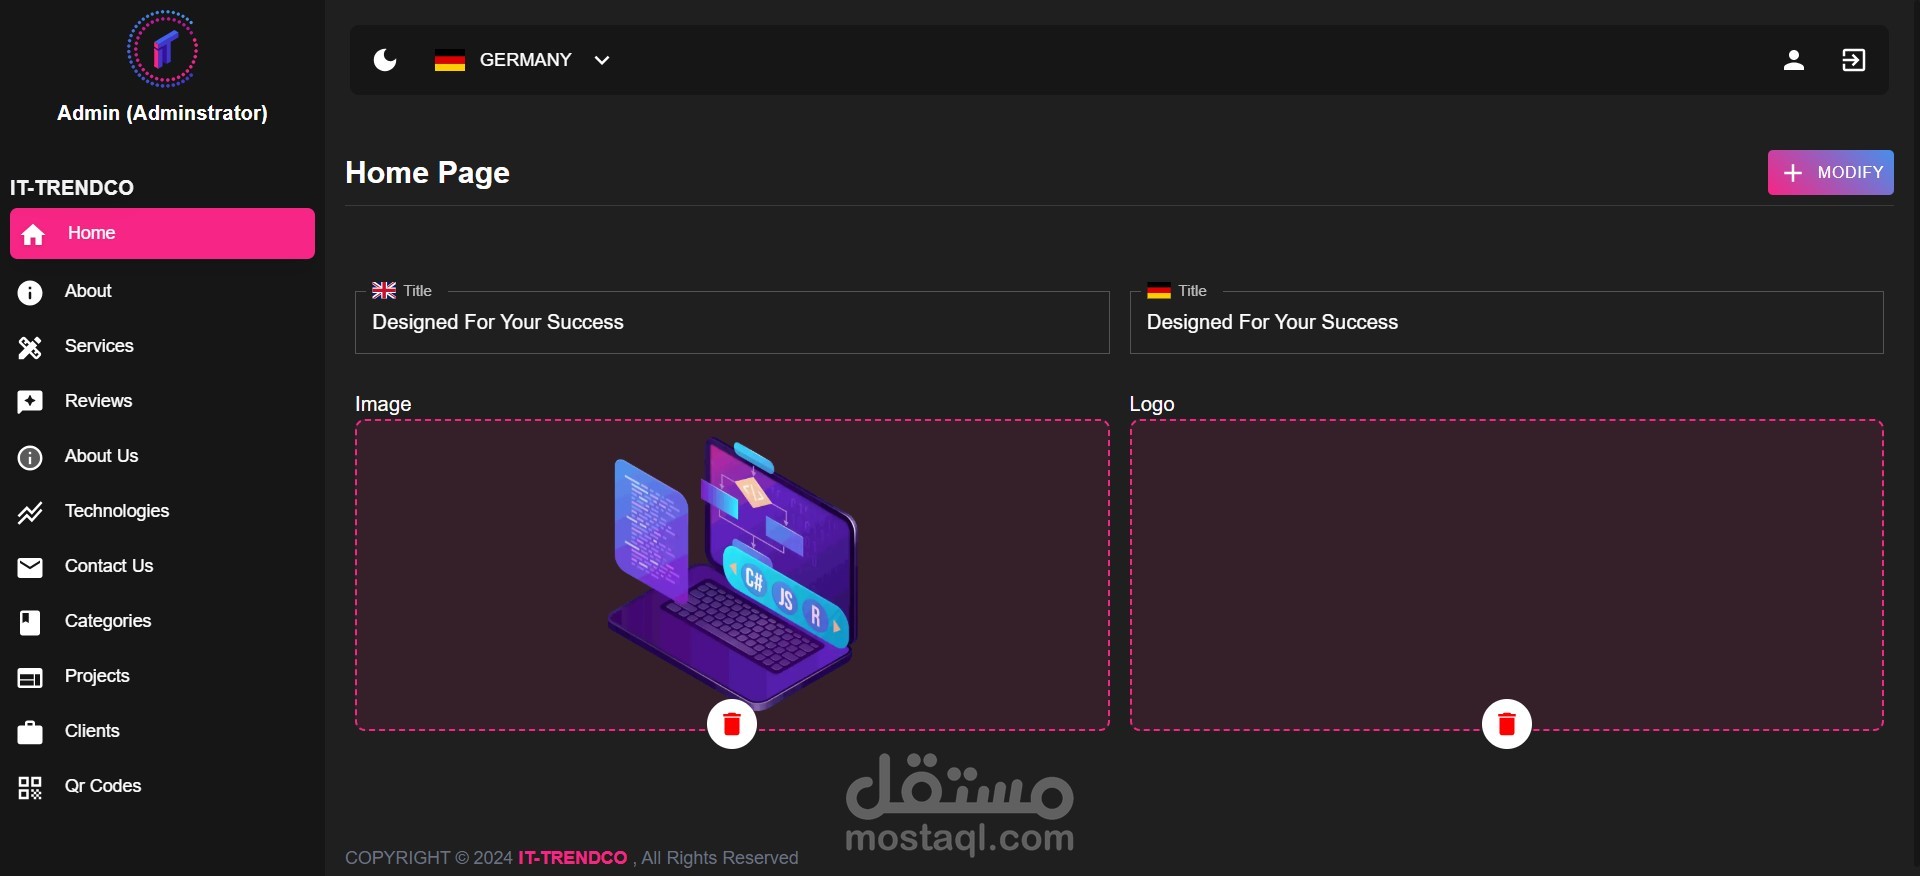This screenshot has height=876, width=1920.
Task: Click the plus icon on the Modify button
Action: tap(1793, 173)
